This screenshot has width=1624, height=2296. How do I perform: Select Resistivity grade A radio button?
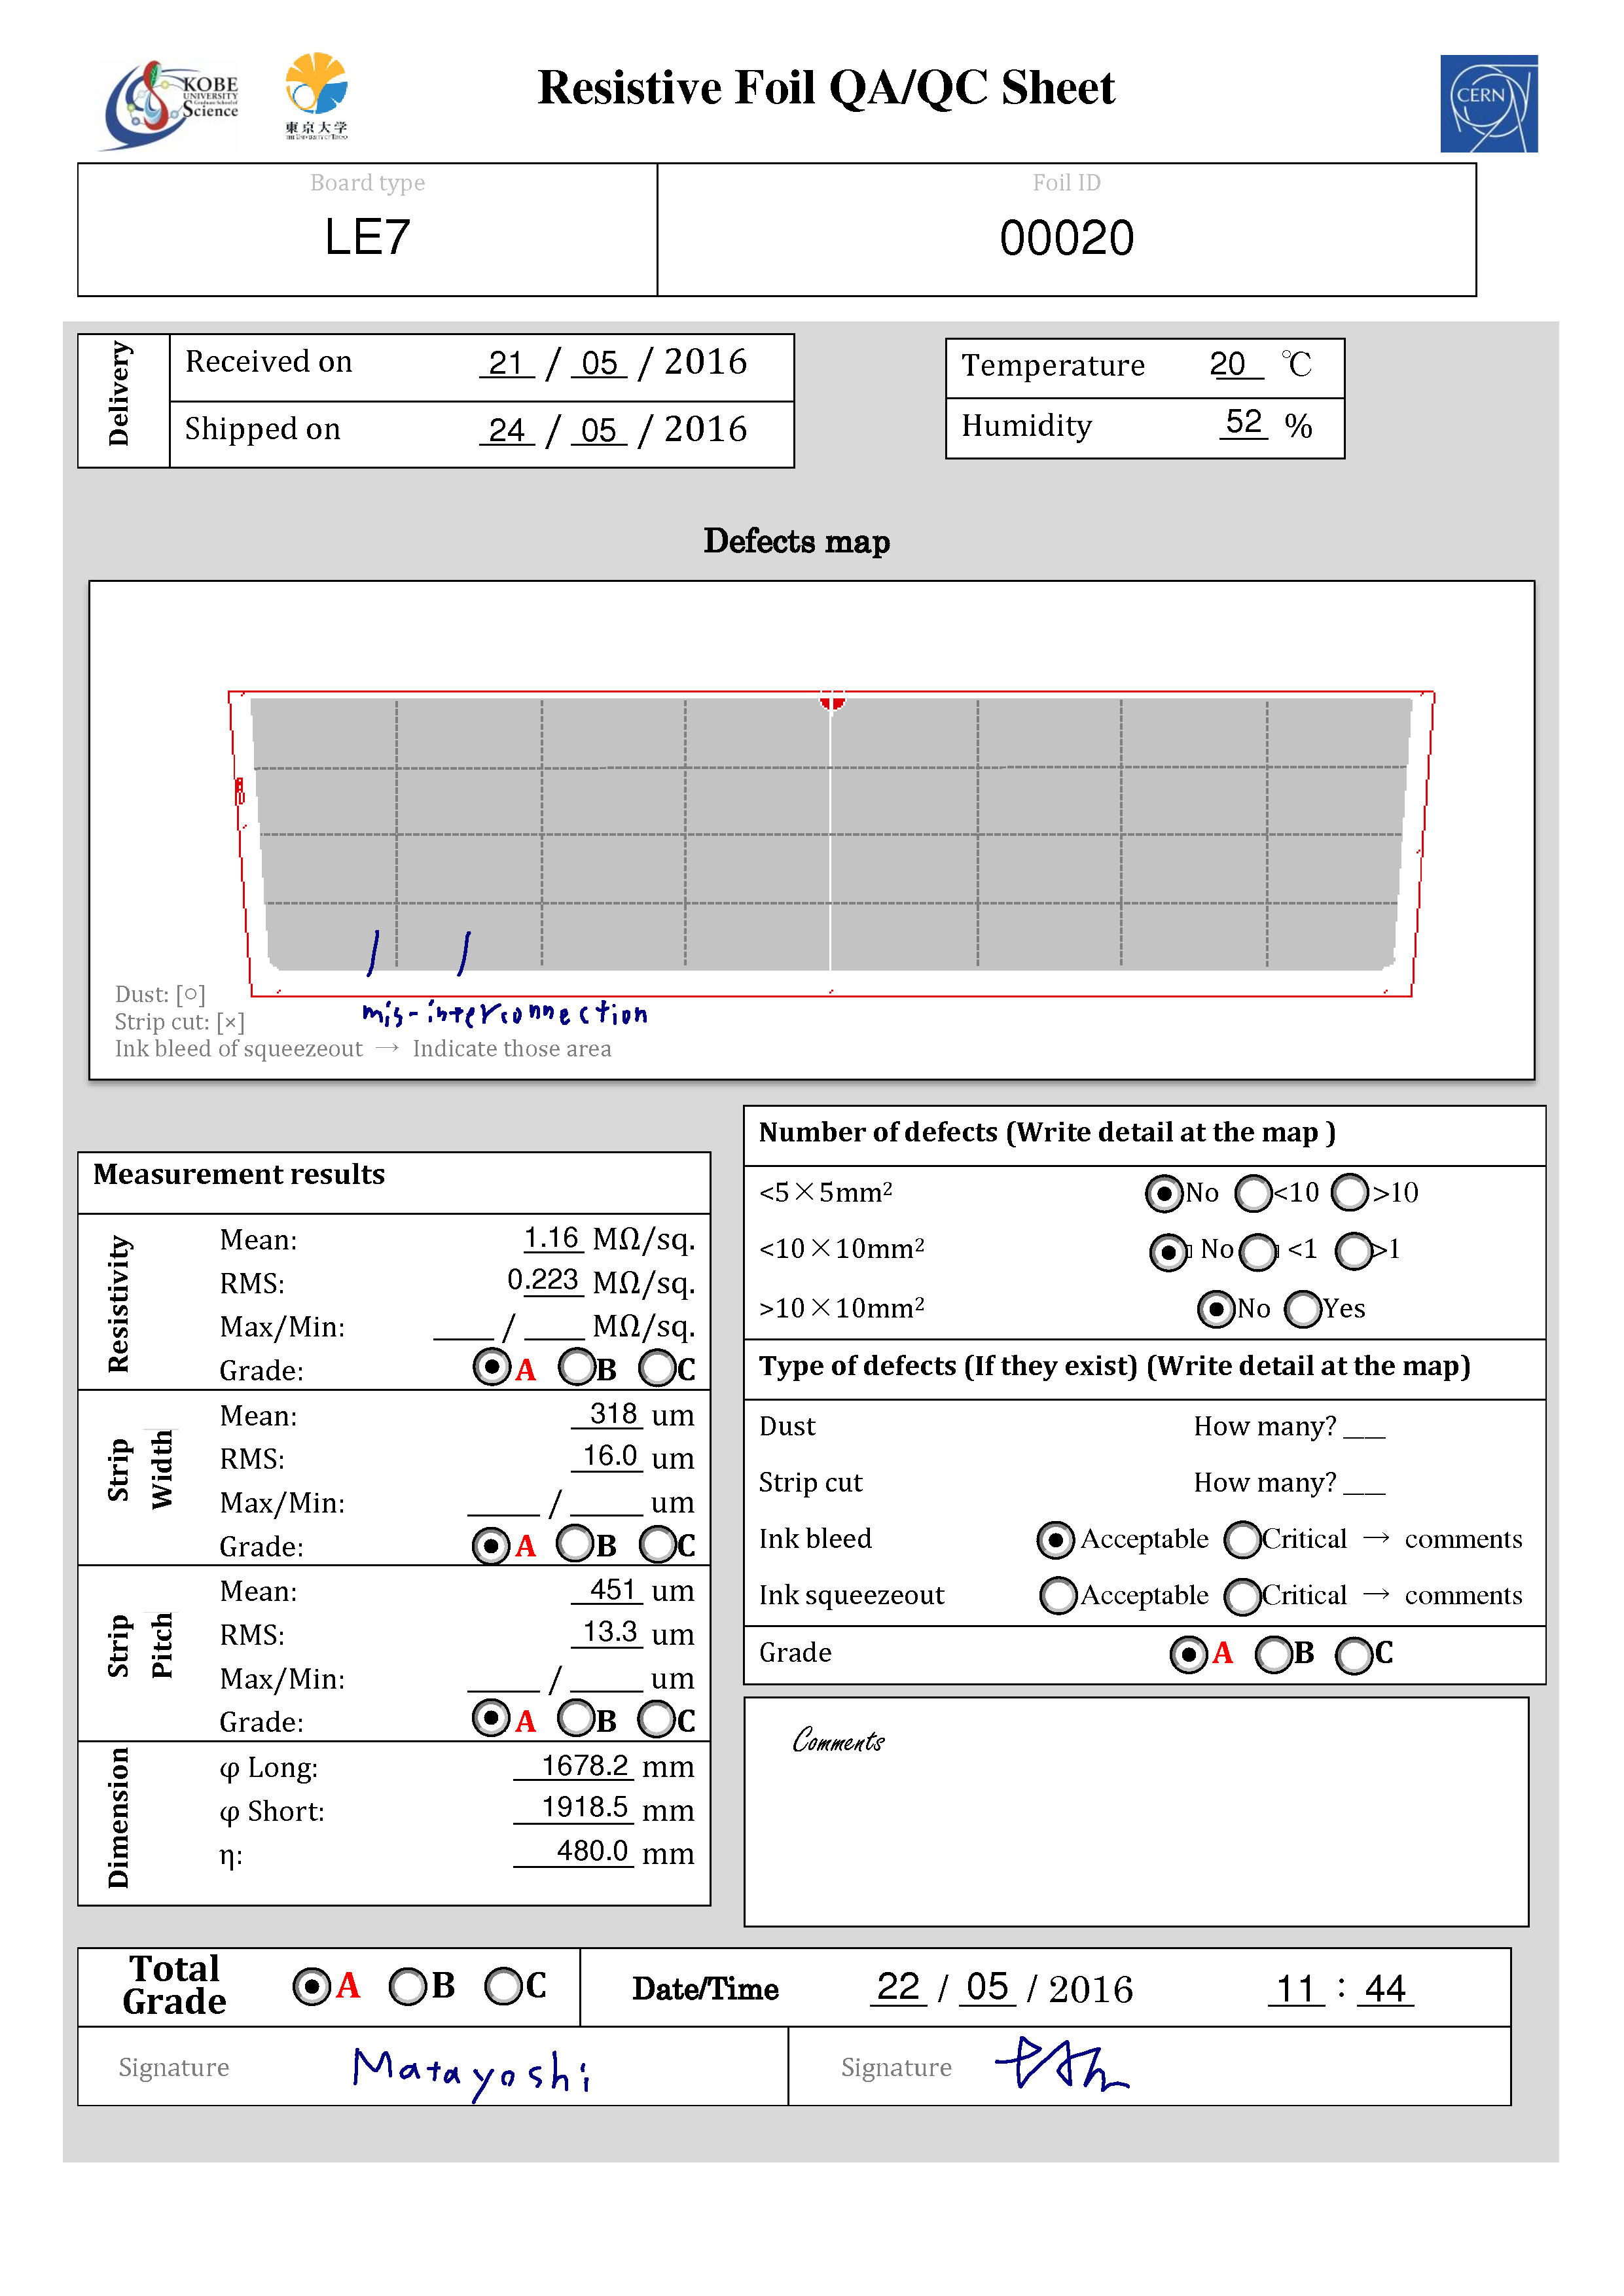[x=491, y=1366]
